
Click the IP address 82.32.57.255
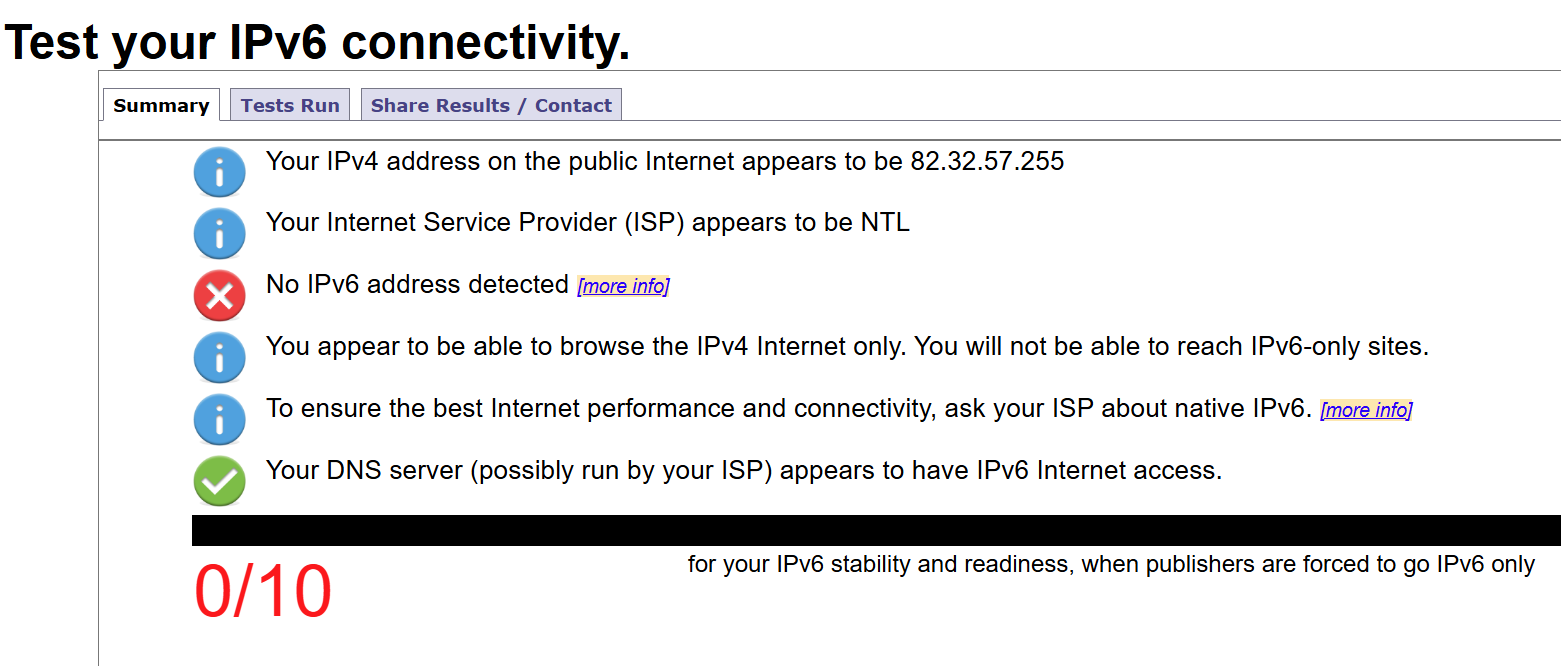[x=987, y=161]
